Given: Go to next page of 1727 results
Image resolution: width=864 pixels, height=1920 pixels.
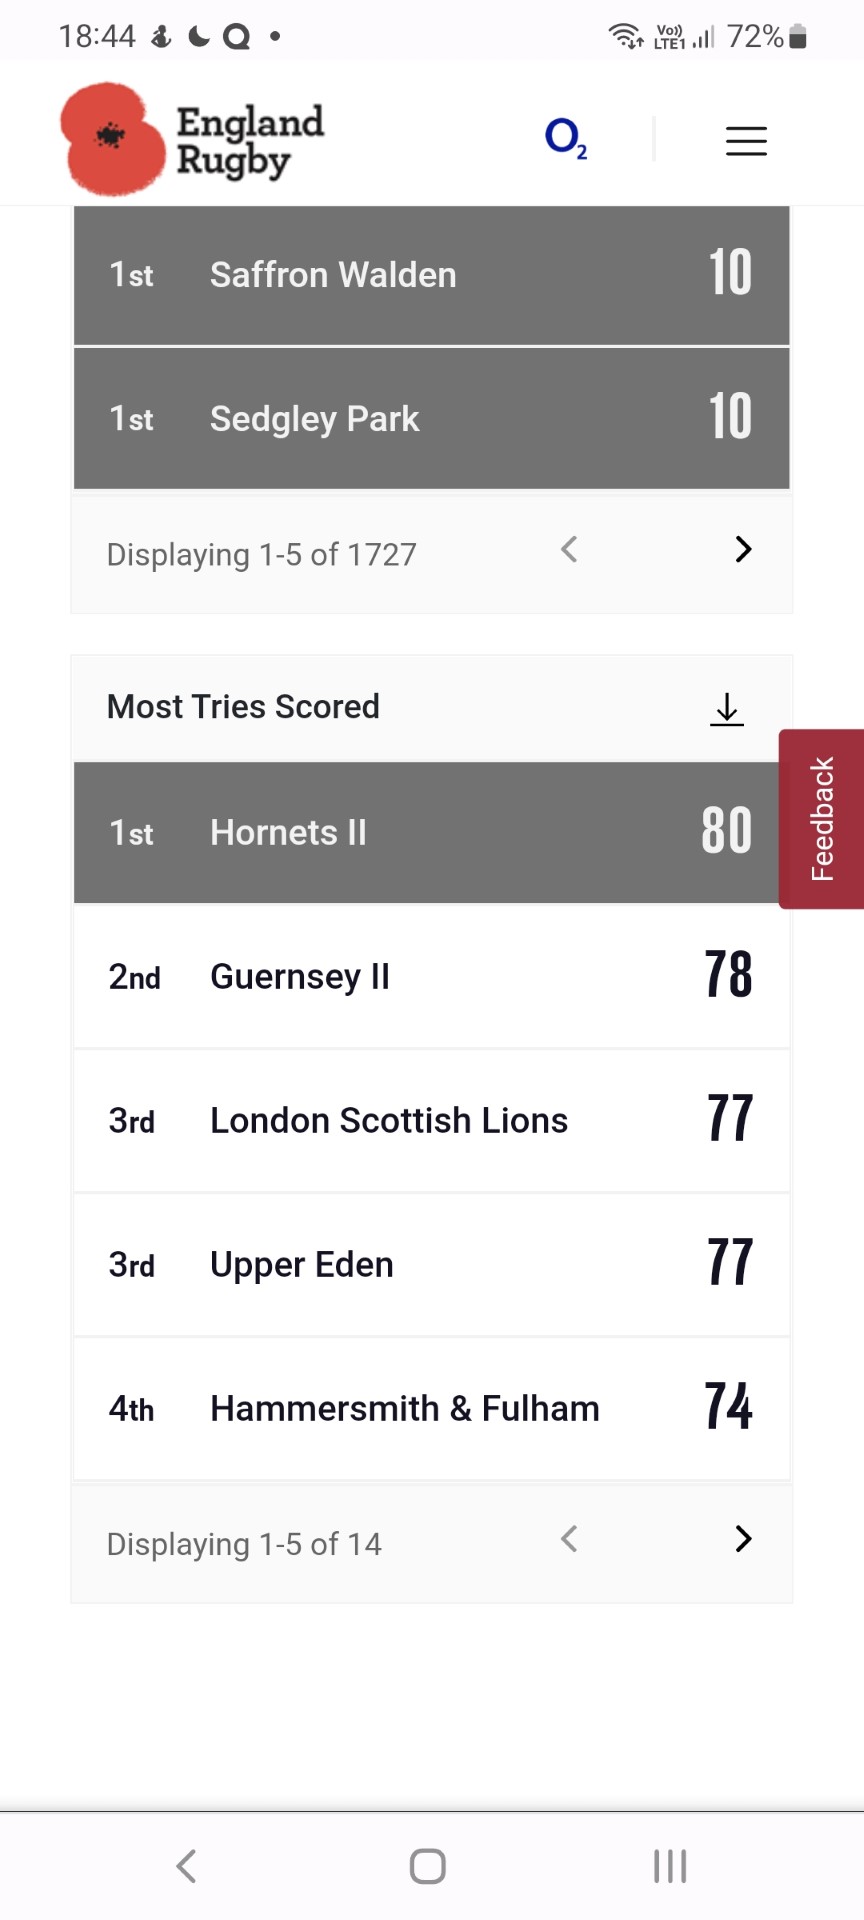Looking at the screenshot, I should tap(743, 549).
